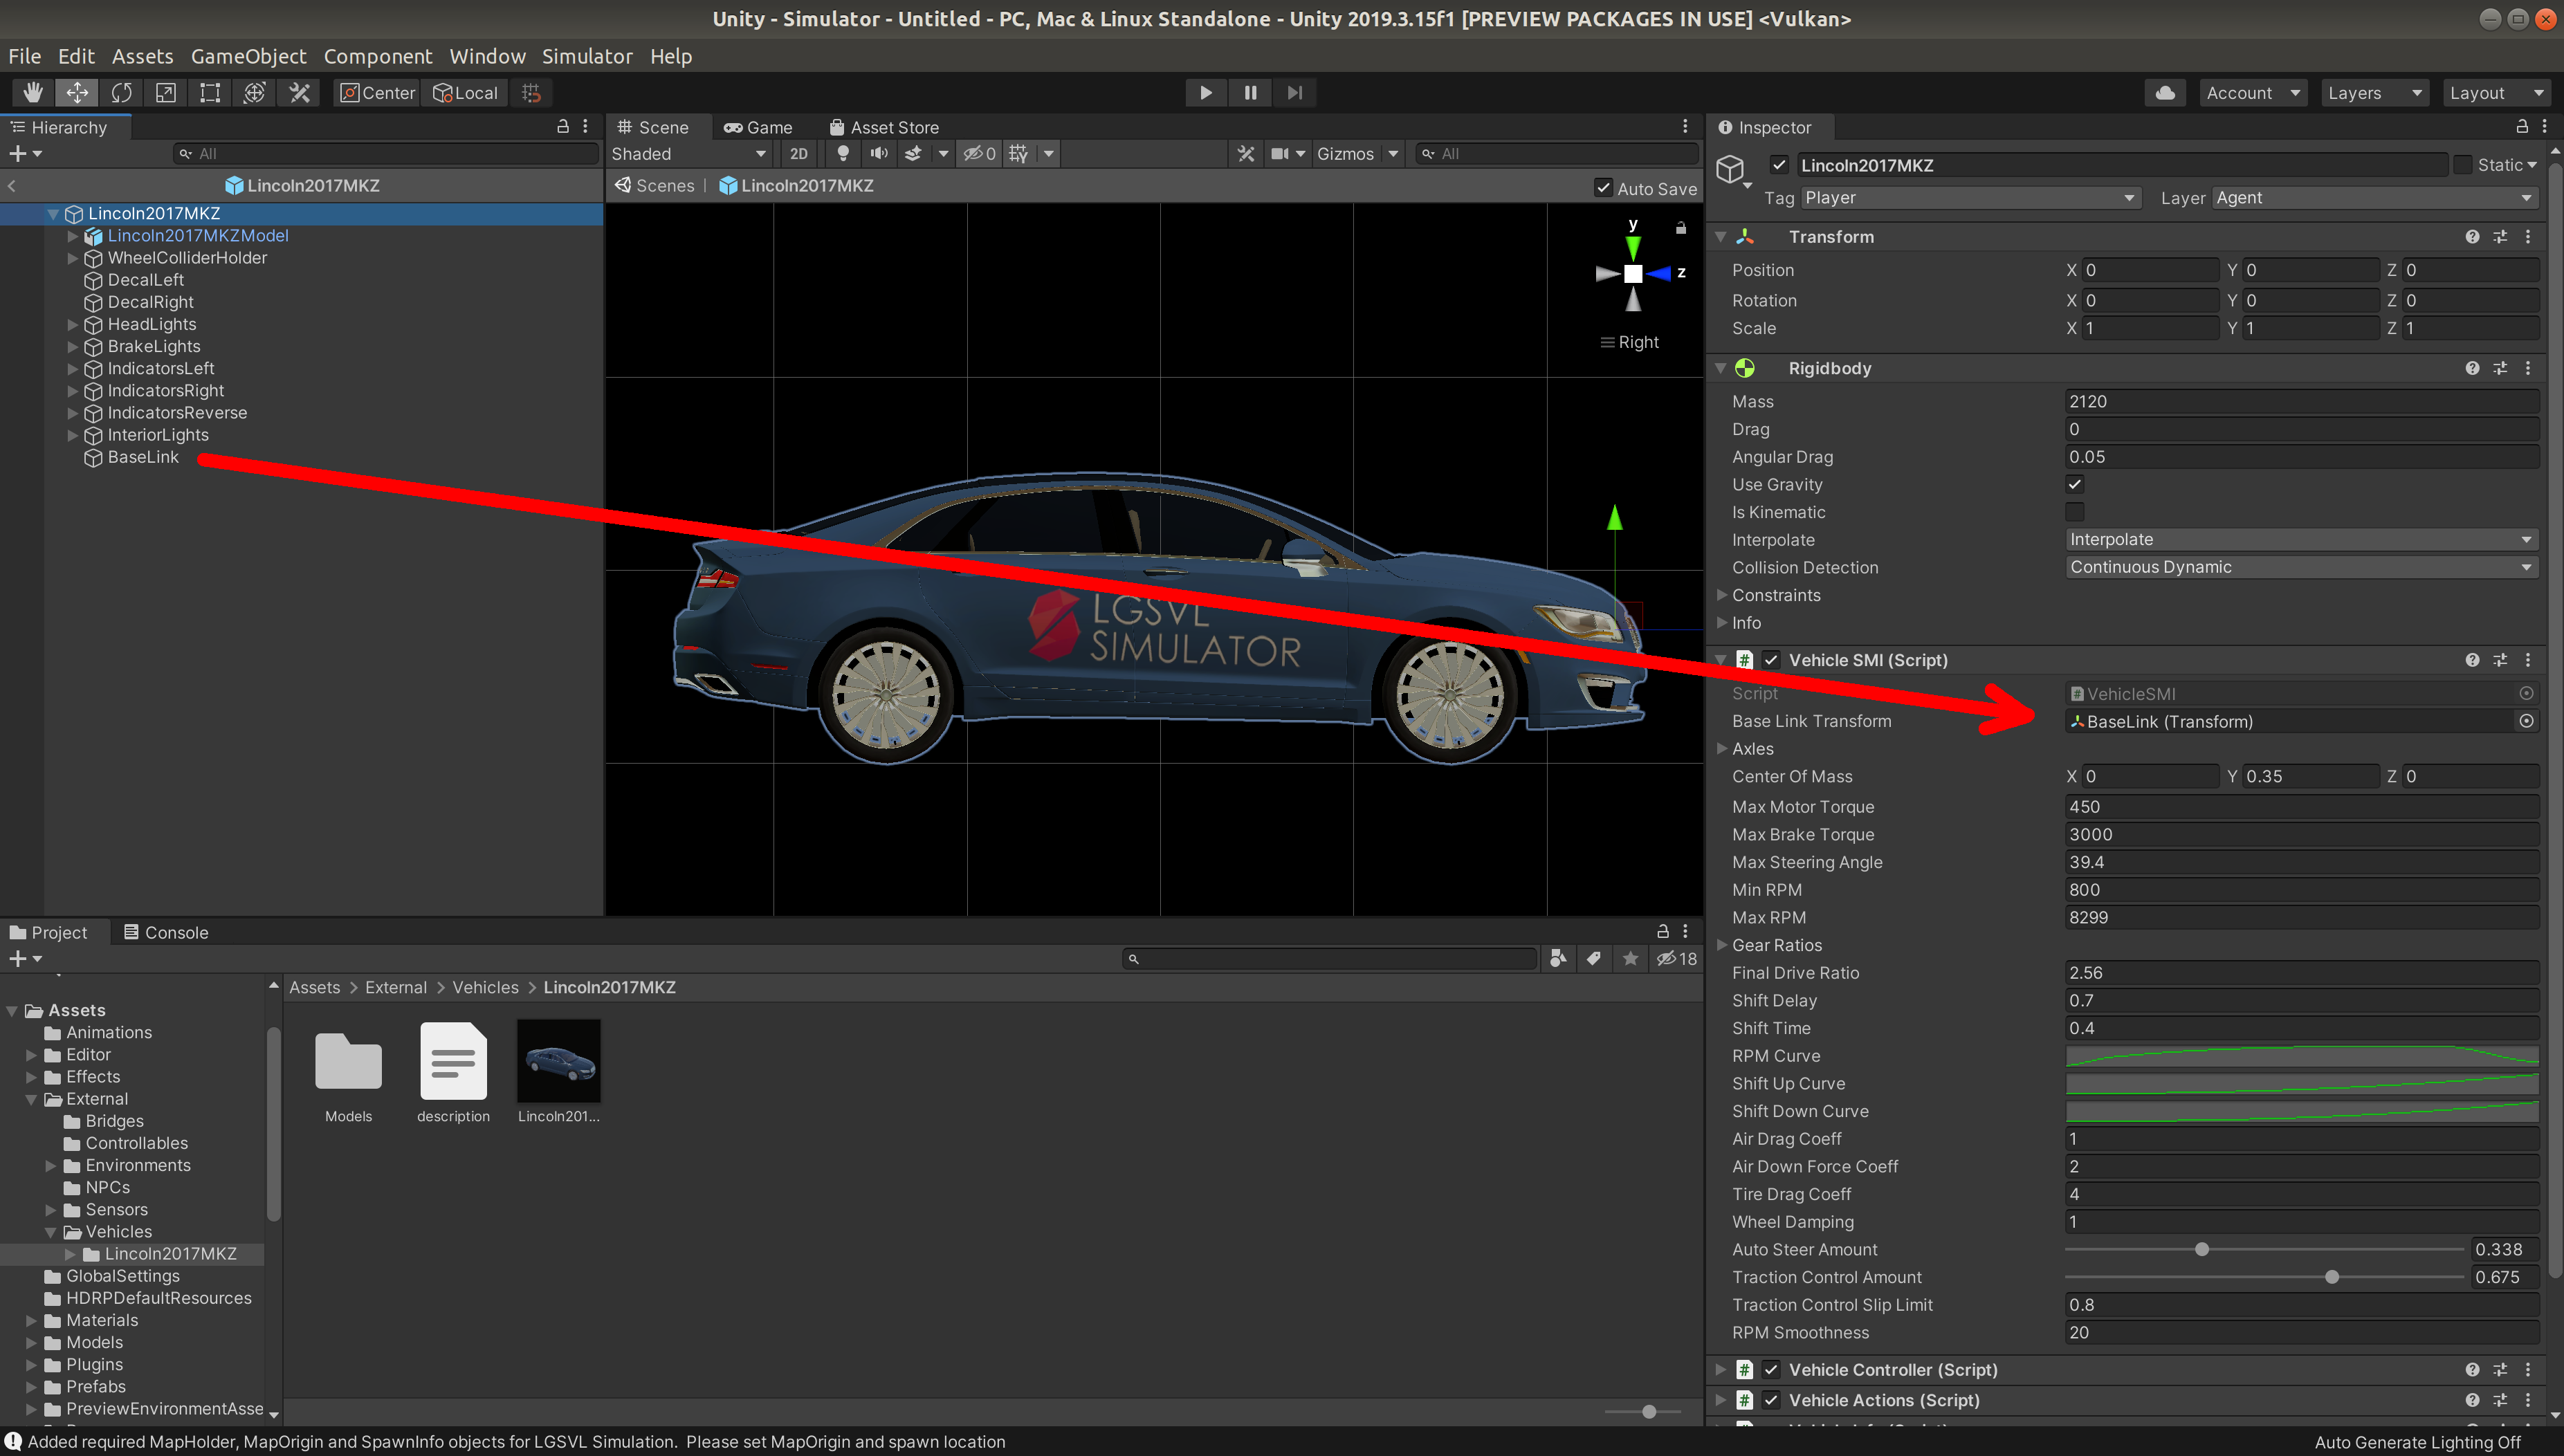This screenshot has width=2564, height=1456.
Task: Expand the Gear Ratios section
Action: pos(1722,945)
